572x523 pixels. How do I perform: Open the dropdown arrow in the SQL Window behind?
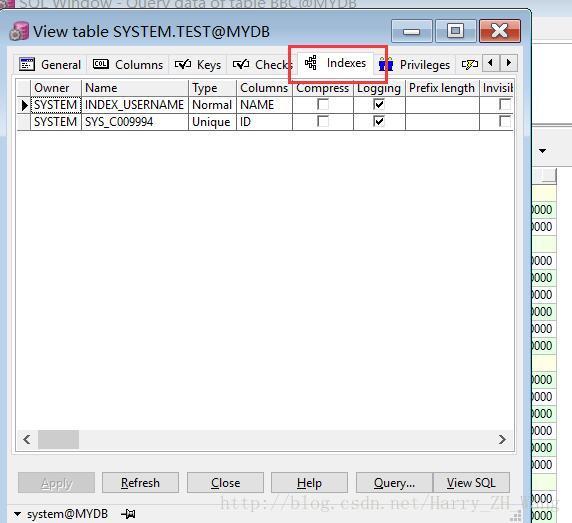tap(542, 151)
